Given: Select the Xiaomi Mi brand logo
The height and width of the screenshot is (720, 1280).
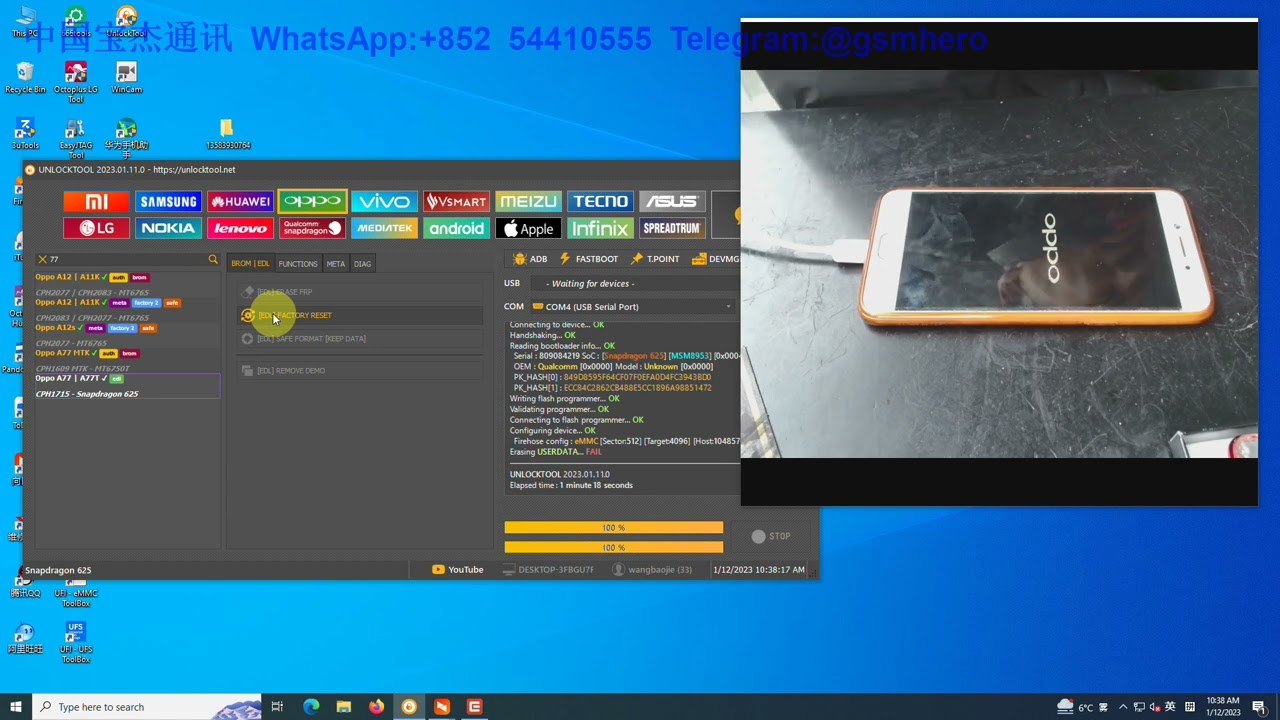Looking at the screenshot, I should (x=96, y=202).
